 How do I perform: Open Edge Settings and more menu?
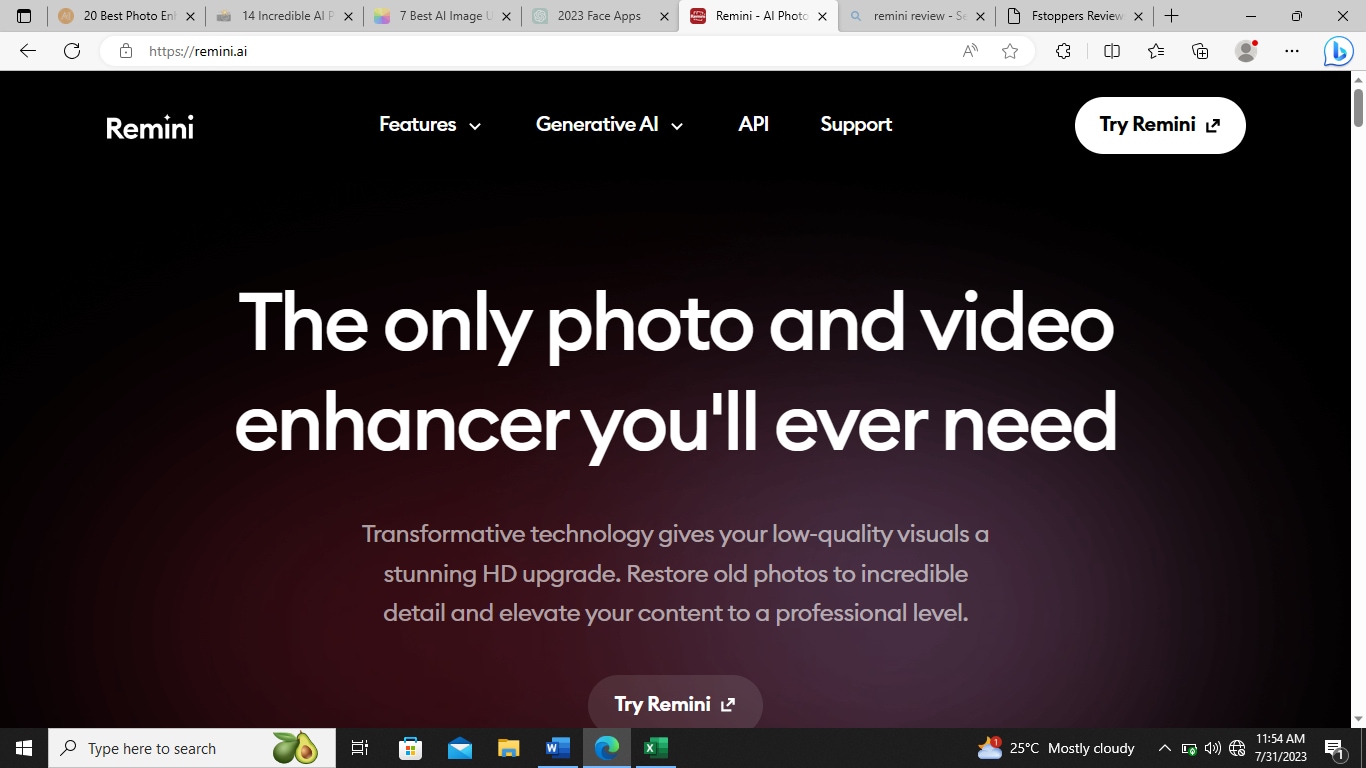pyautogui.click(x=1292, y=51)
